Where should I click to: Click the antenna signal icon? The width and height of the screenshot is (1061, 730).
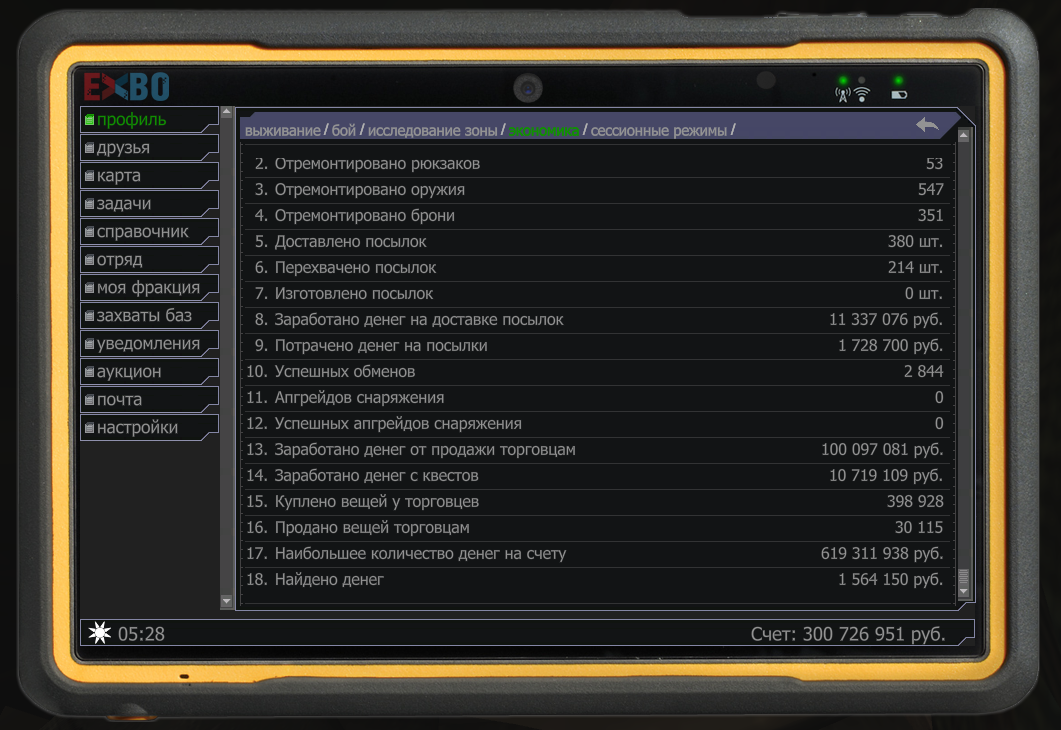click(842, 95)
